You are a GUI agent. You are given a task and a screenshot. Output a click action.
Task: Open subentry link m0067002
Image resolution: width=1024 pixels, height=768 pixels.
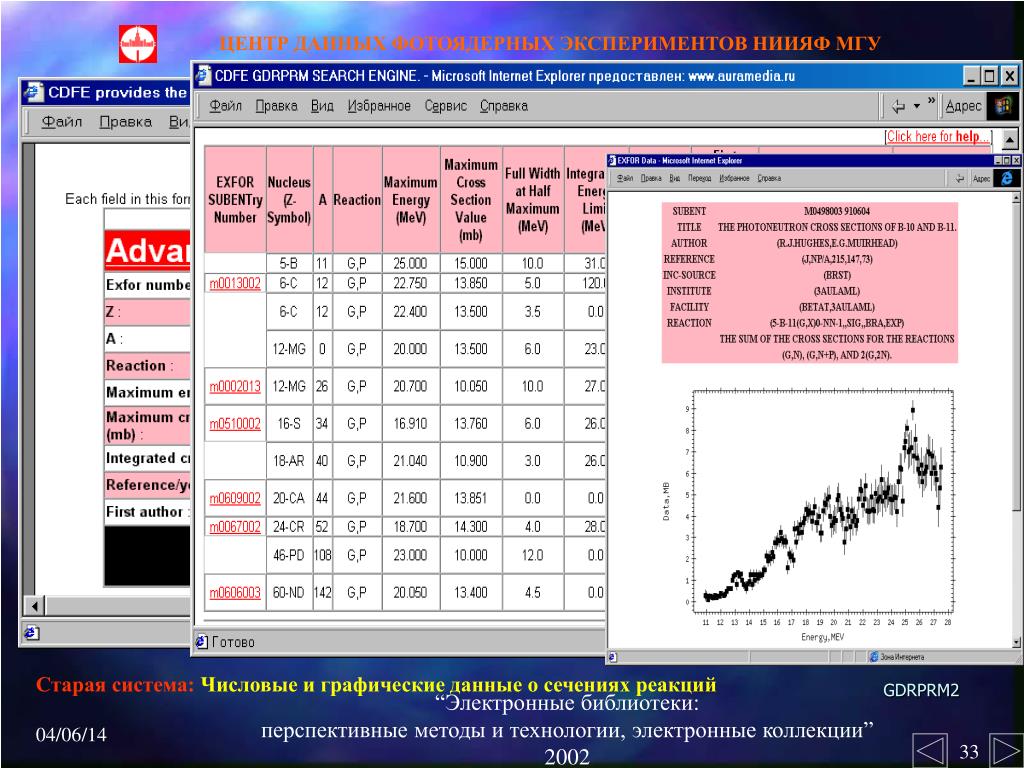[235, 527]
